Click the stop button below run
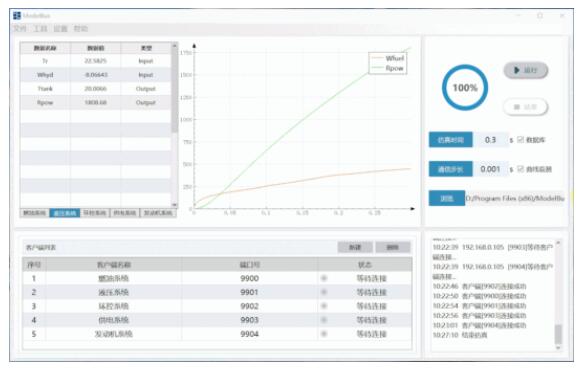The image size is (582, 368). 526,107
